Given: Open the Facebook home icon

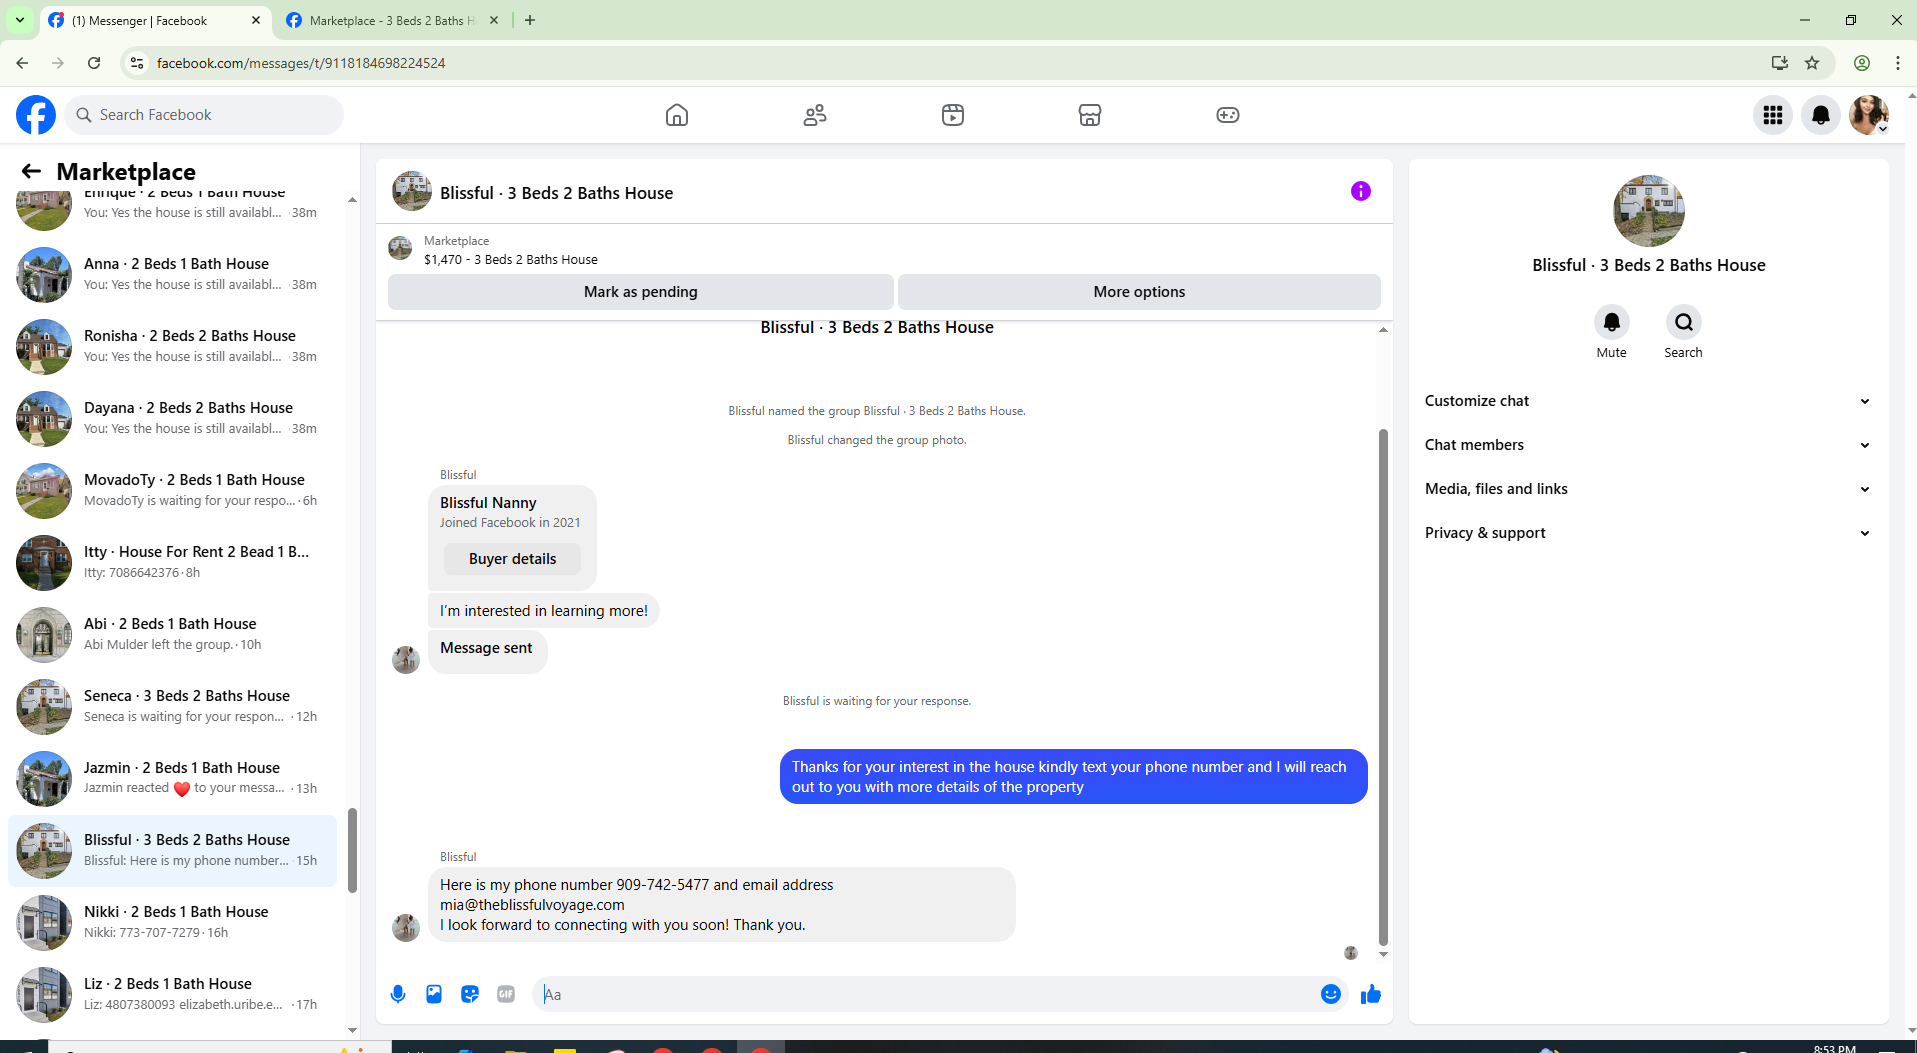Looking at the screenshot, I should 677,115.
